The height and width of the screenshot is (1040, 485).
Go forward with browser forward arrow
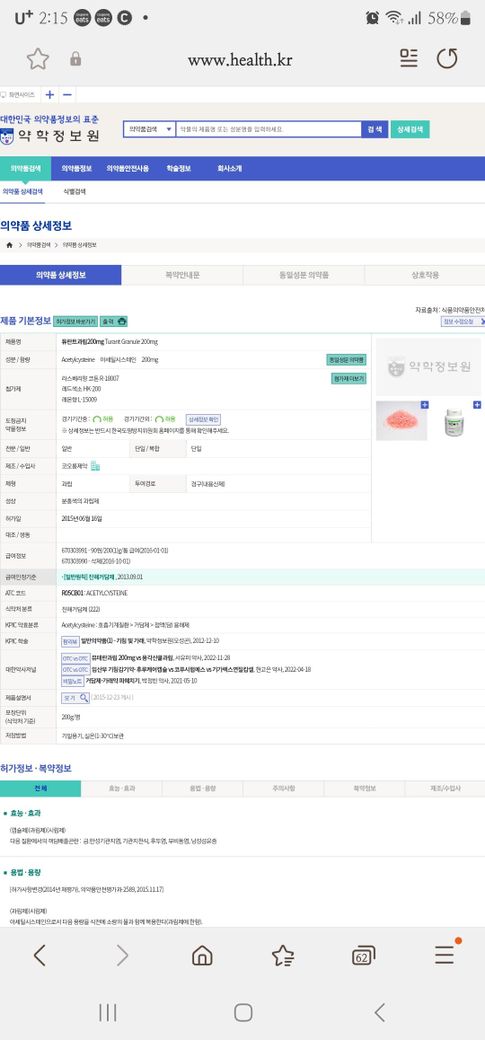[122, 955]
